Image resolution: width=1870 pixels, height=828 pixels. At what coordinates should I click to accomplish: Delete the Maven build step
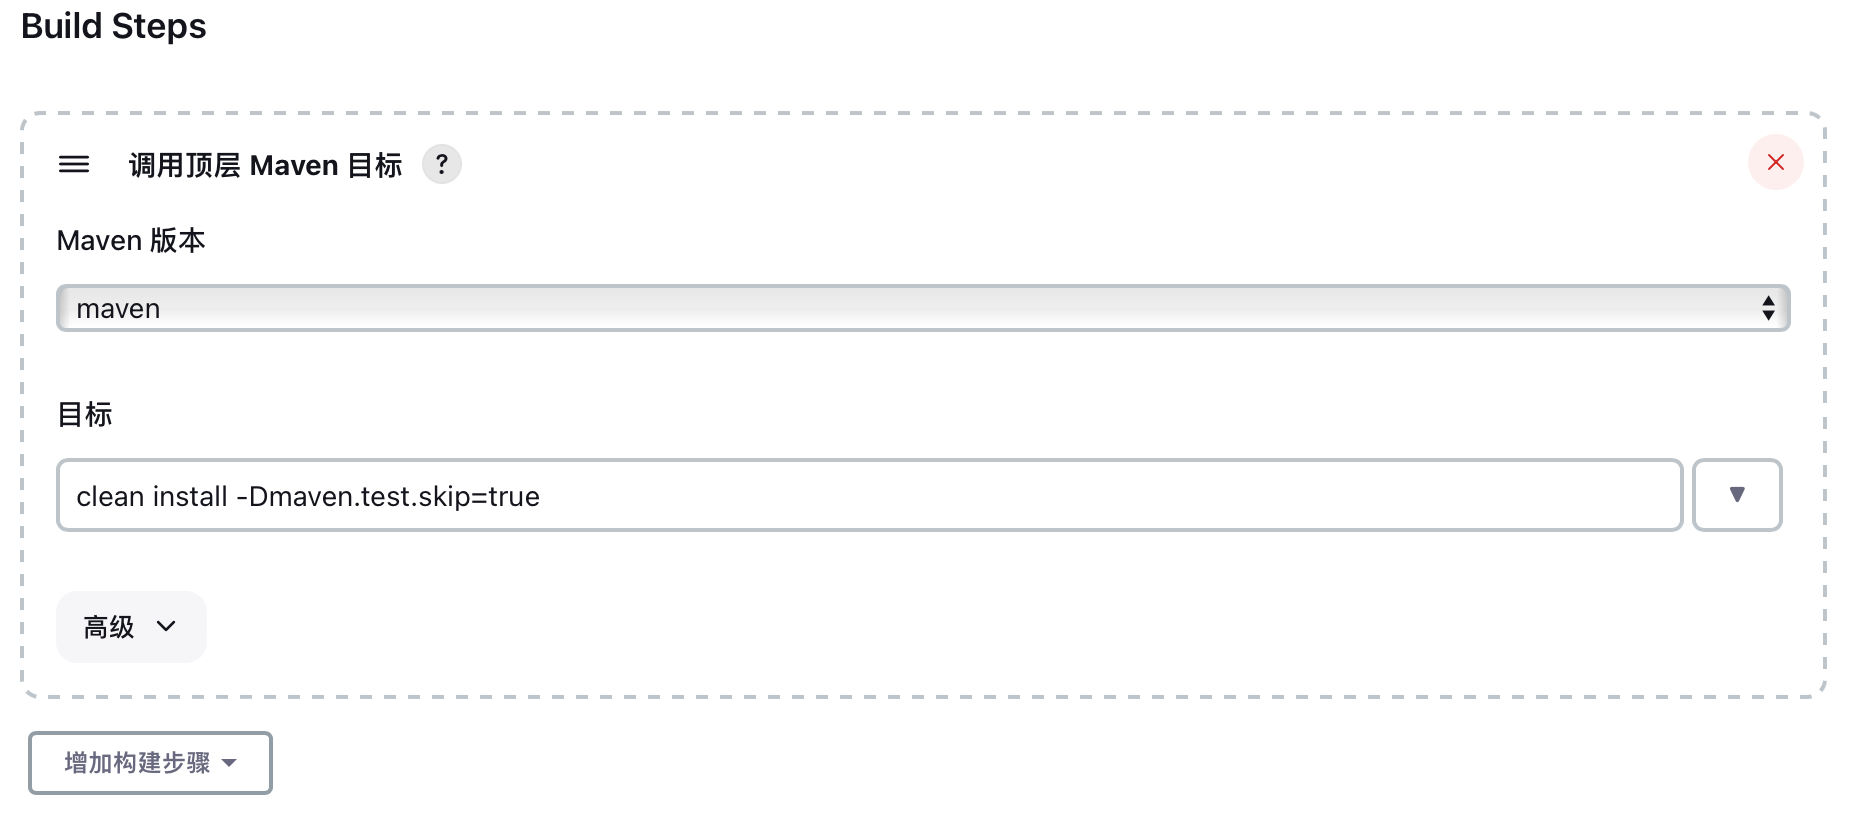click(1775, 162)
